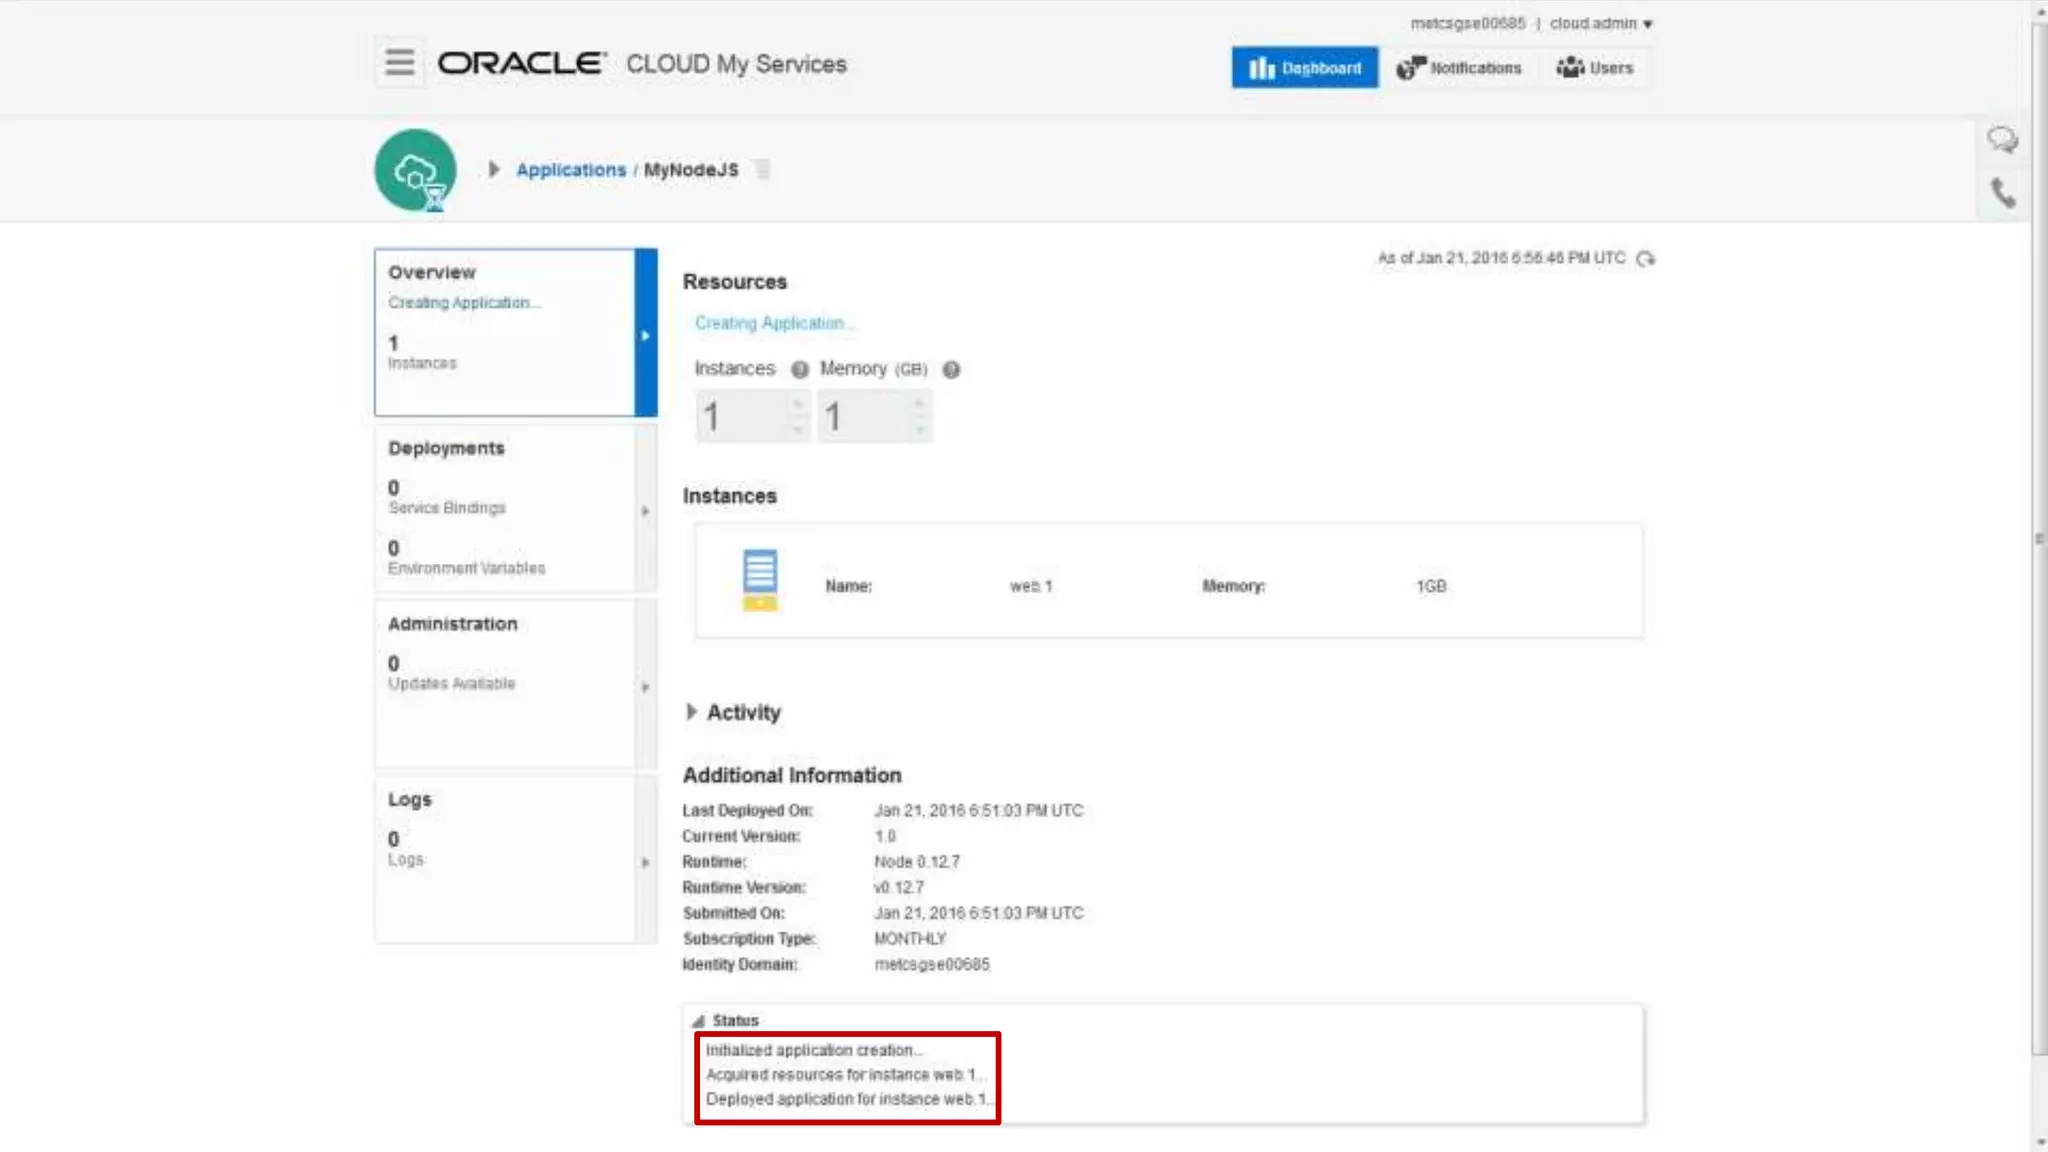Click the Oracle logo
This screenshot has height=1152, width=2048.
tap(521, 63)
